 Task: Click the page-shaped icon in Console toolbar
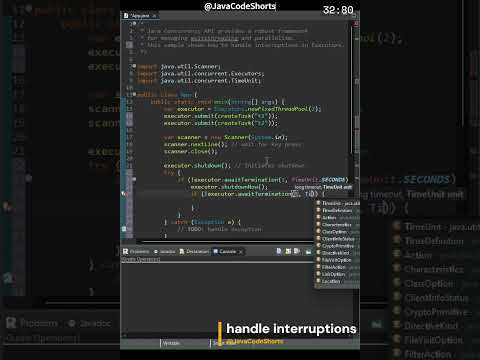(x=279, y=251)
